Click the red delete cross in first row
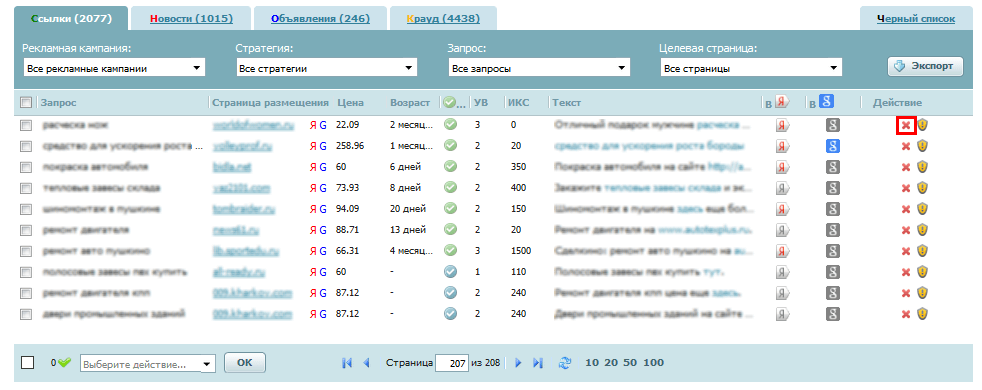The height and width of the screenshot is (390, 982). click(906, 125)
